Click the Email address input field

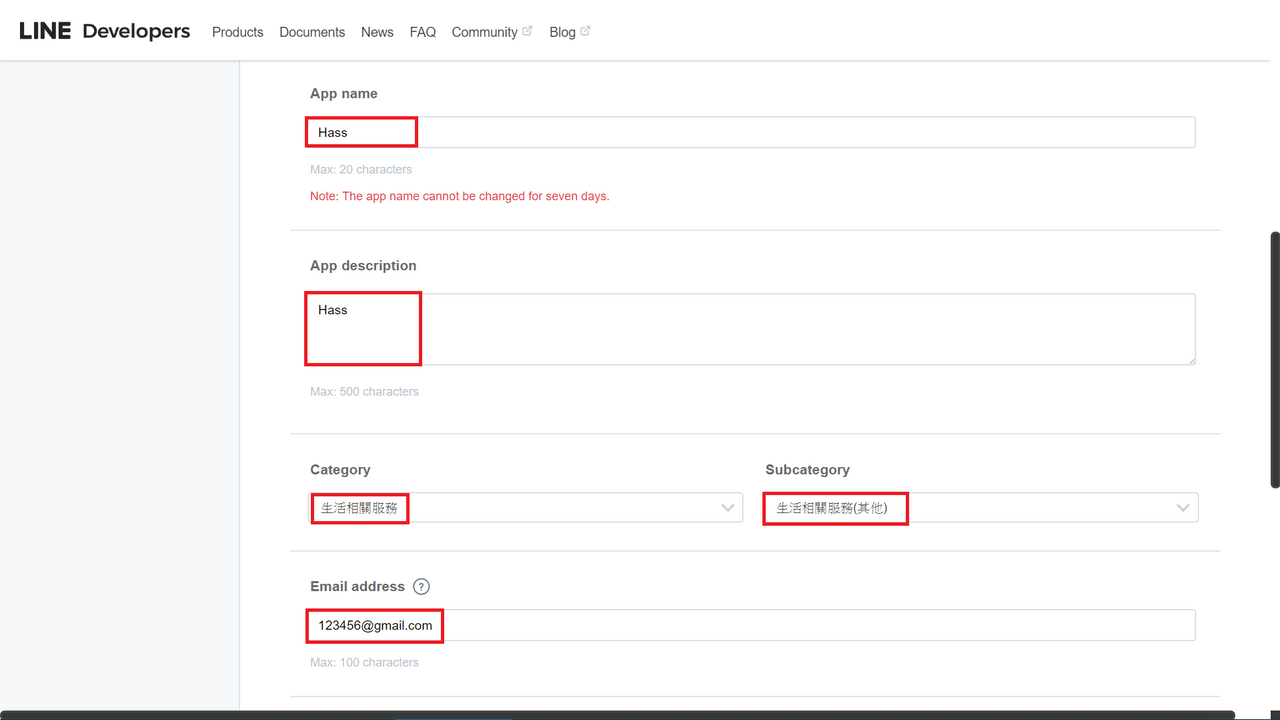[752, 625]
